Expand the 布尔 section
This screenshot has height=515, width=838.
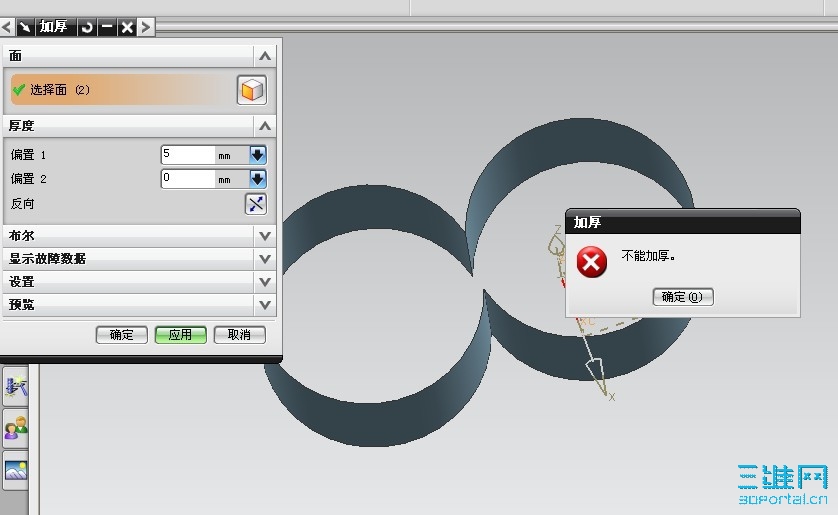pos(265,236)
